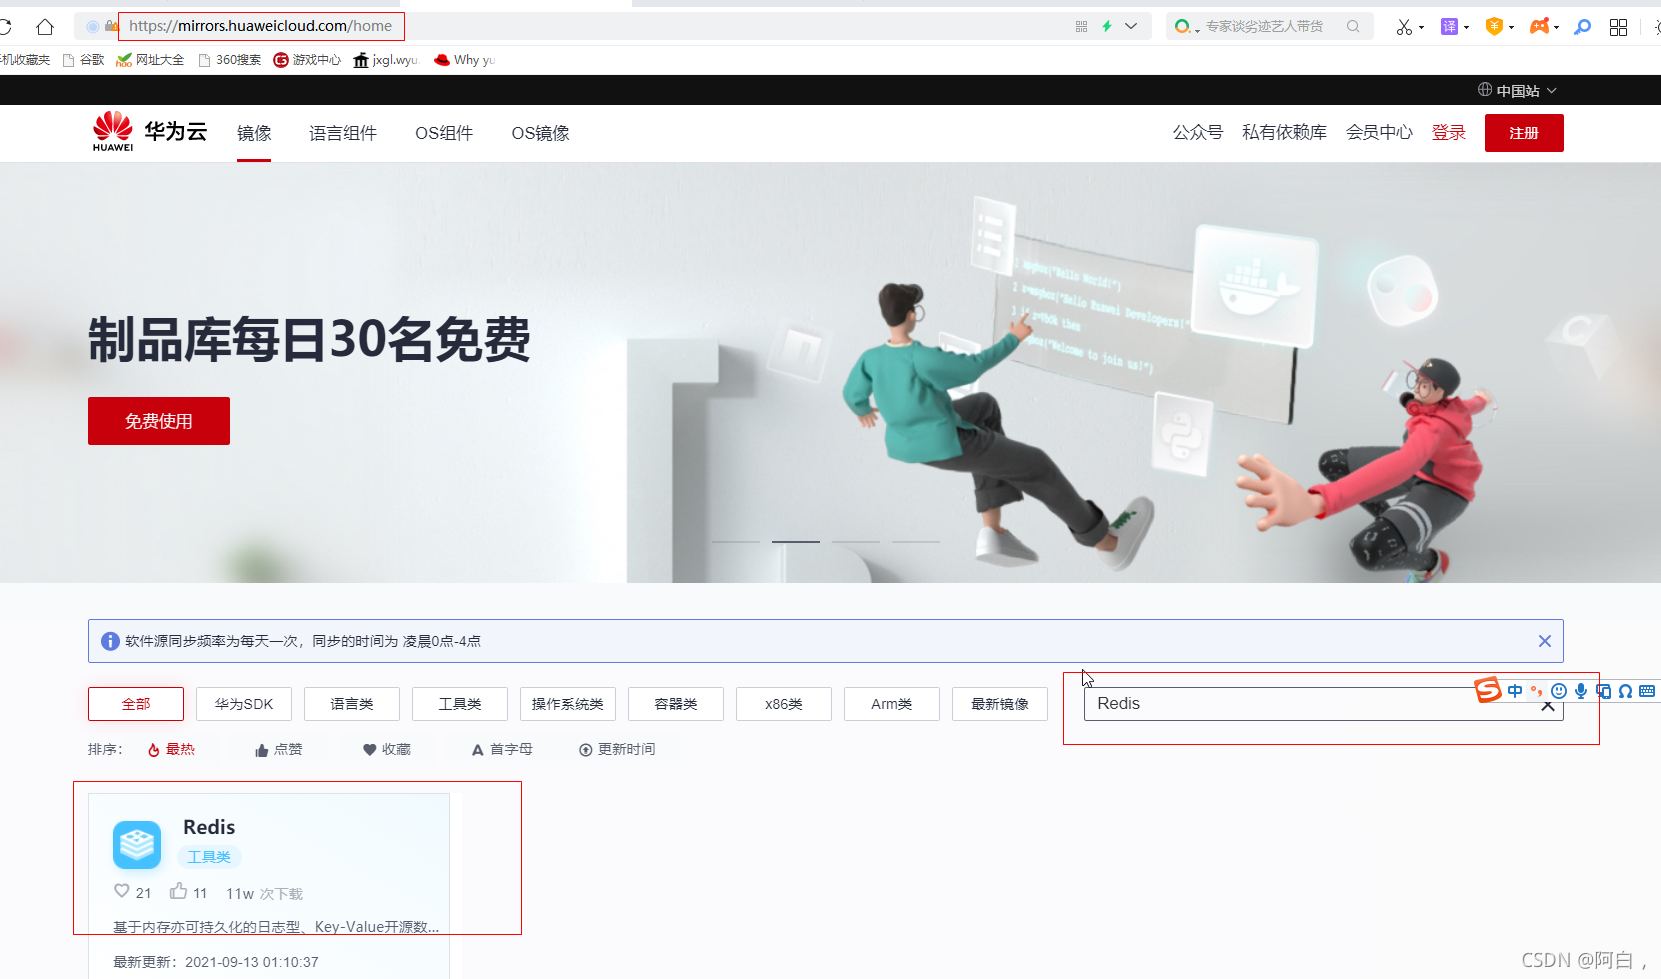Click the browser reload icon
The width and height of the screenshot is (1661, 979).
(5, 27)
